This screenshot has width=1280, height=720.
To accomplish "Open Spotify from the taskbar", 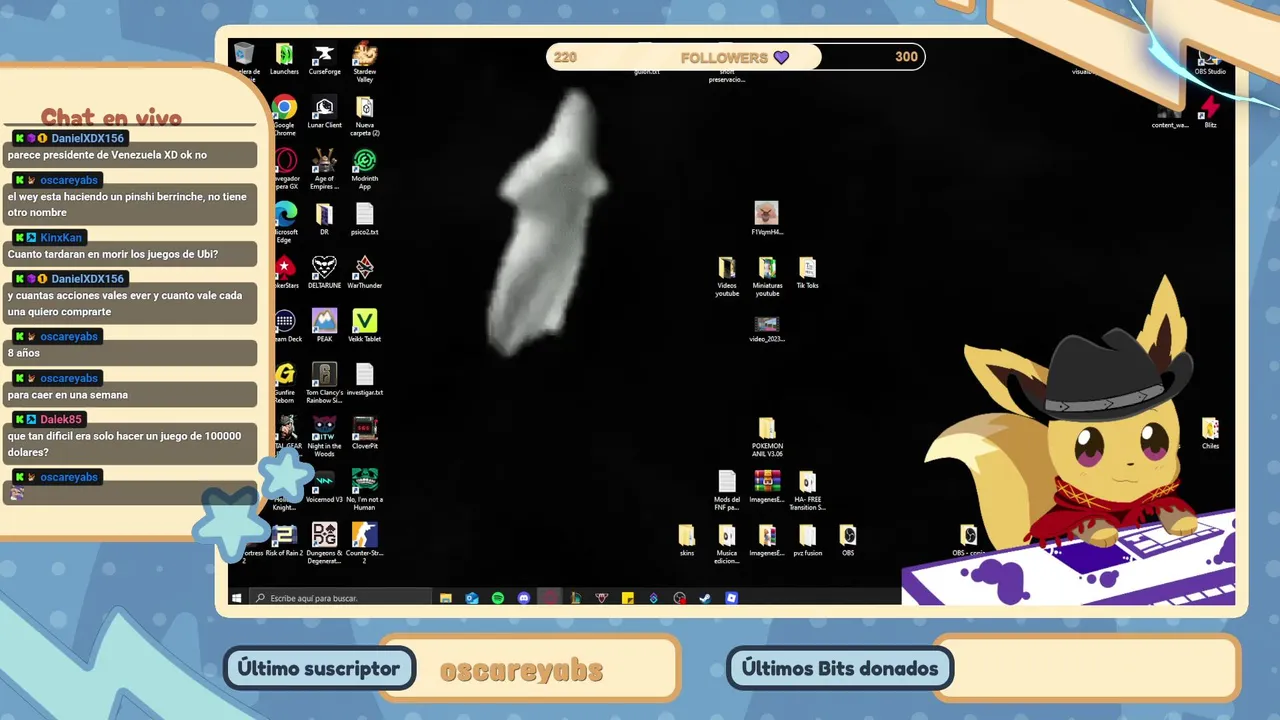I will pyautogui.click(x=498, y=598).
